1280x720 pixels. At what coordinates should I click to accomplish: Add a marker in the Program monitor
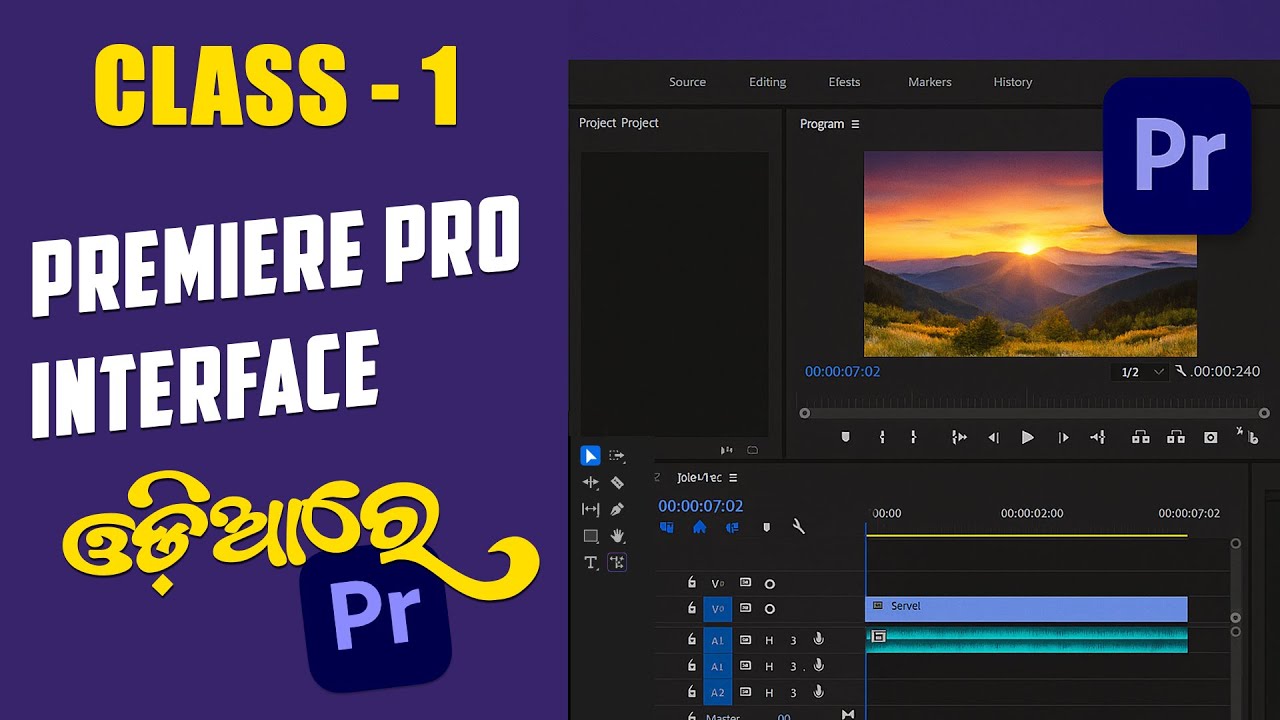point(845,437)
